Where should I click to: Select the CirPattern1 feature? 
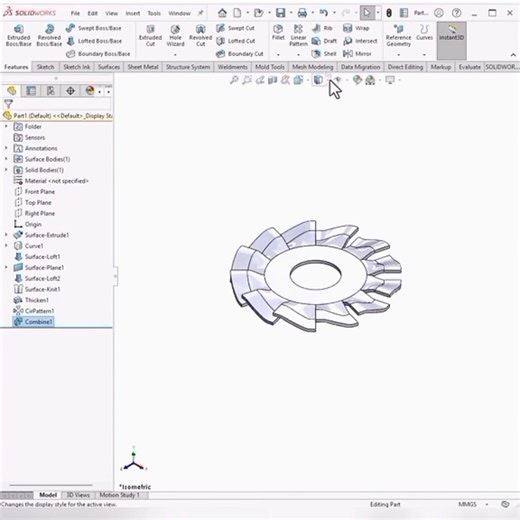[x=33, y=311]
